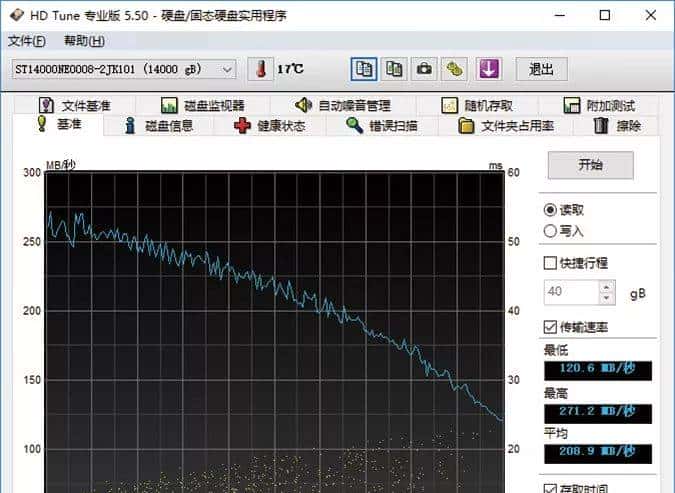Viewport: 675px width, 493px height.
Task: Uncheck the 传输速率 checkbox
Action: click(x=550, y=327)
